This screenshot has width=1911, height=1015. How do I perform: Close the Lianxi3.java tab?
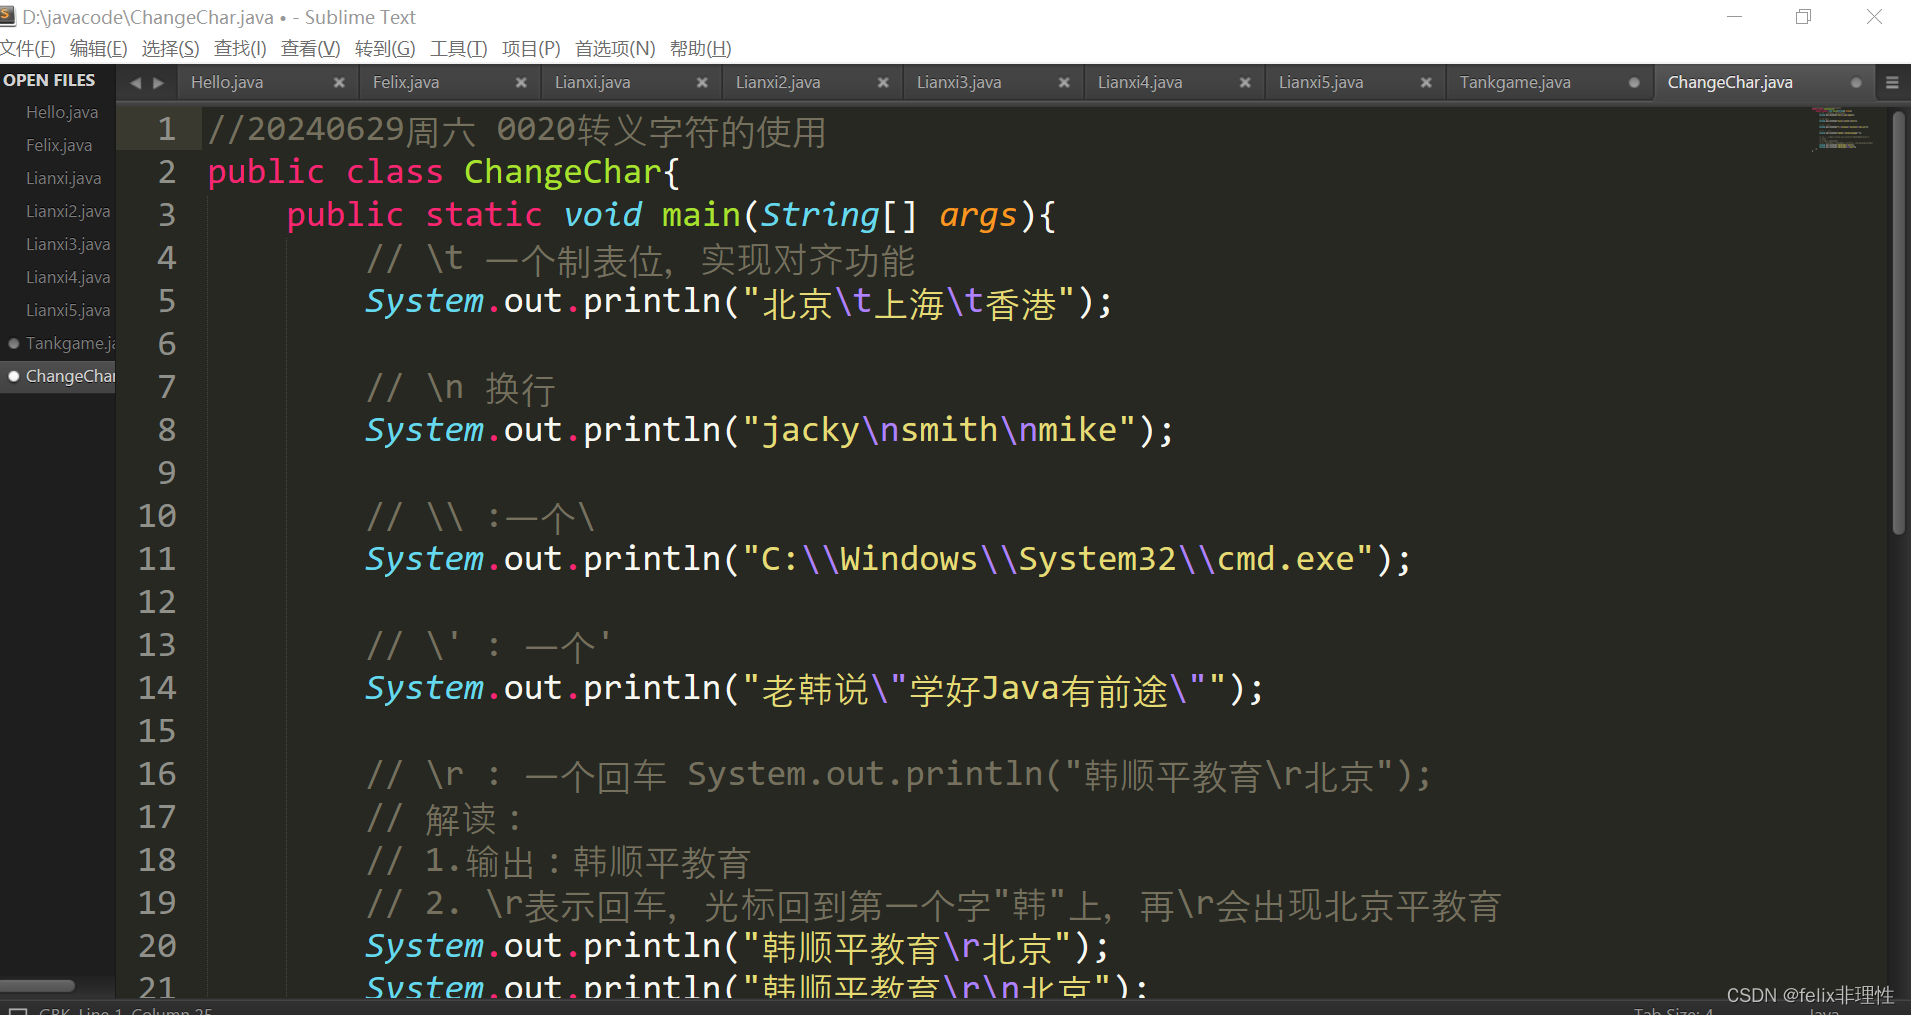point(1064,83)
